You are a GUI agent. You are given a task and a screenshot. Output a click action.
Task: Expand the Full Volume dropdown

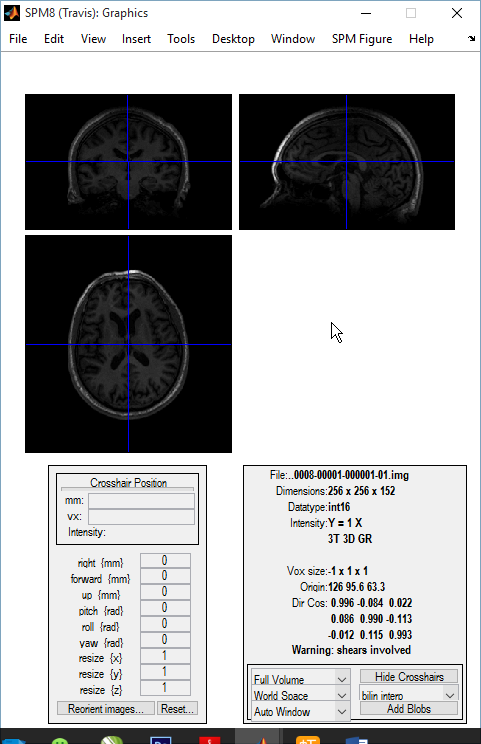(301, 679)
